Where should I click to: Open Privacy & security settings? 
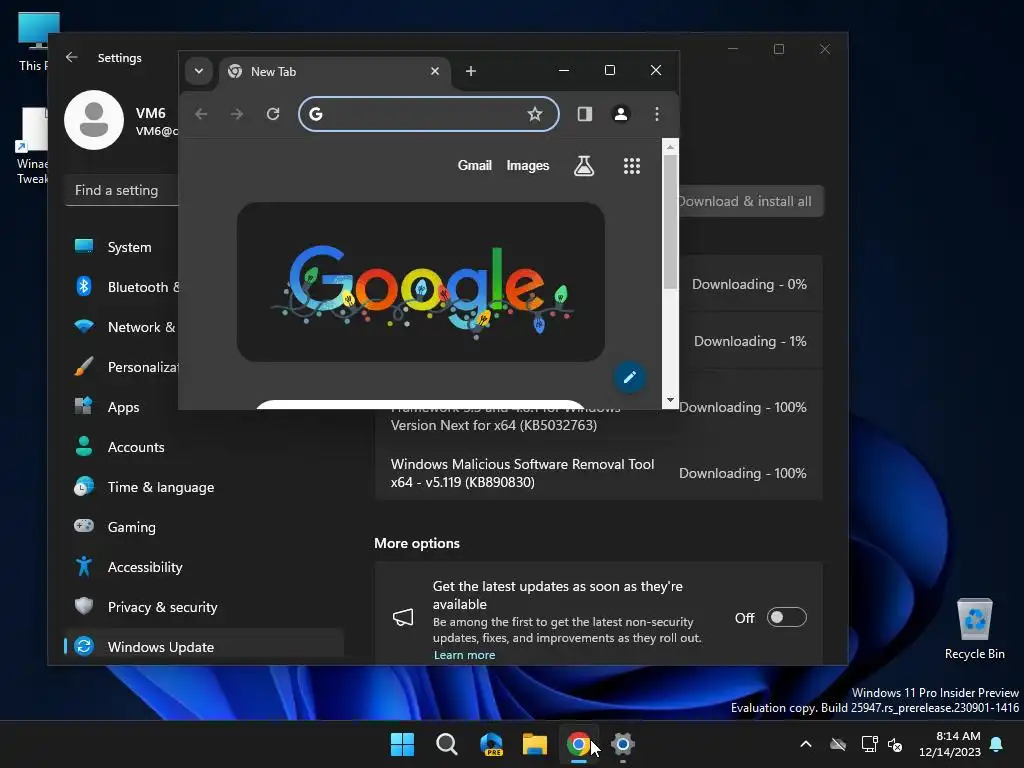[204, 607]
